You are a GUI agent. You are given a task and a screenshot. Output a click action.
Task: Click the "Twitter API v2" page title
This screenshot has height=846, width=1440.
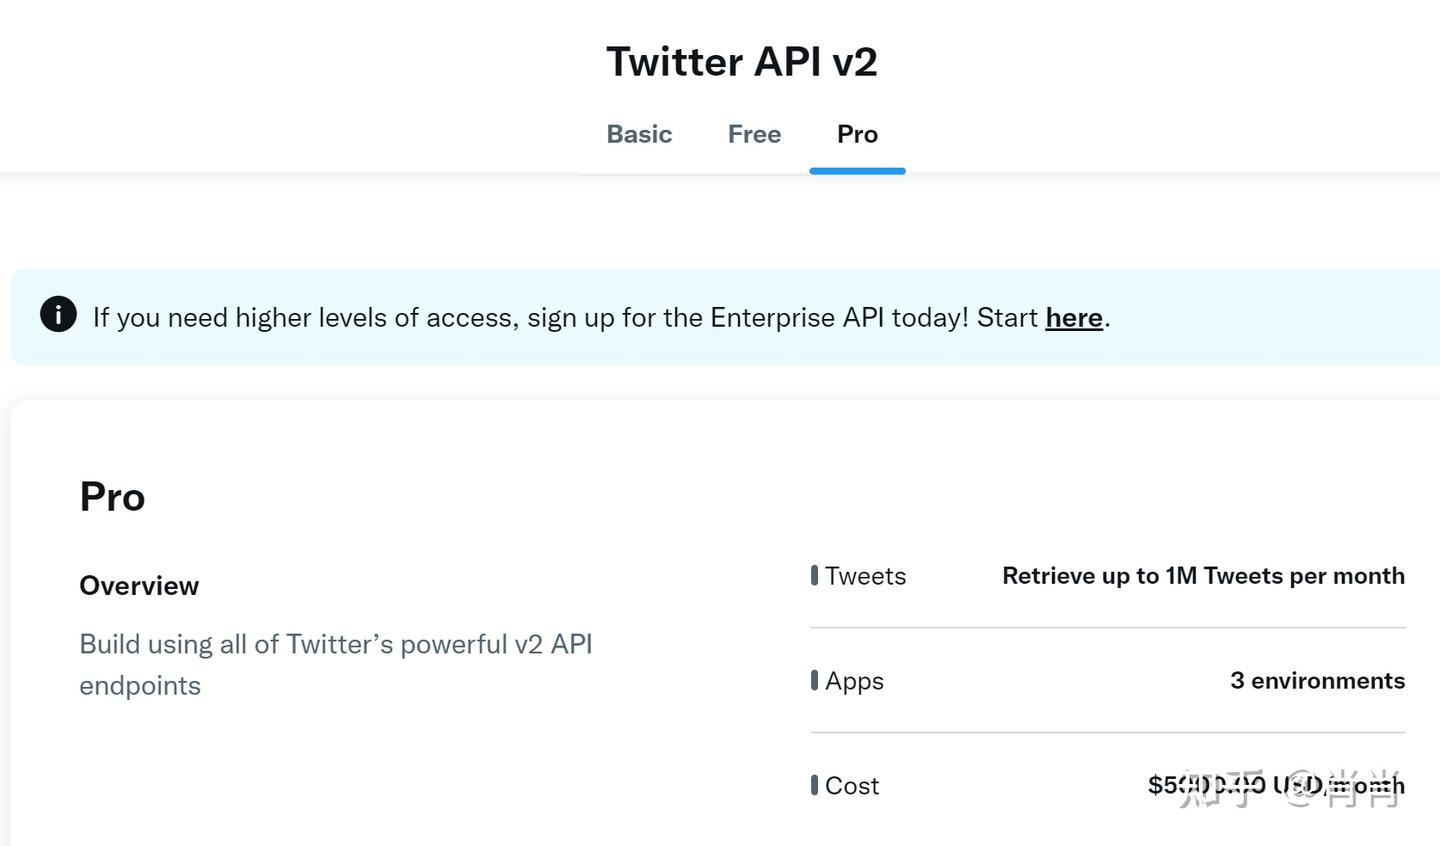[x=741, y=61]
